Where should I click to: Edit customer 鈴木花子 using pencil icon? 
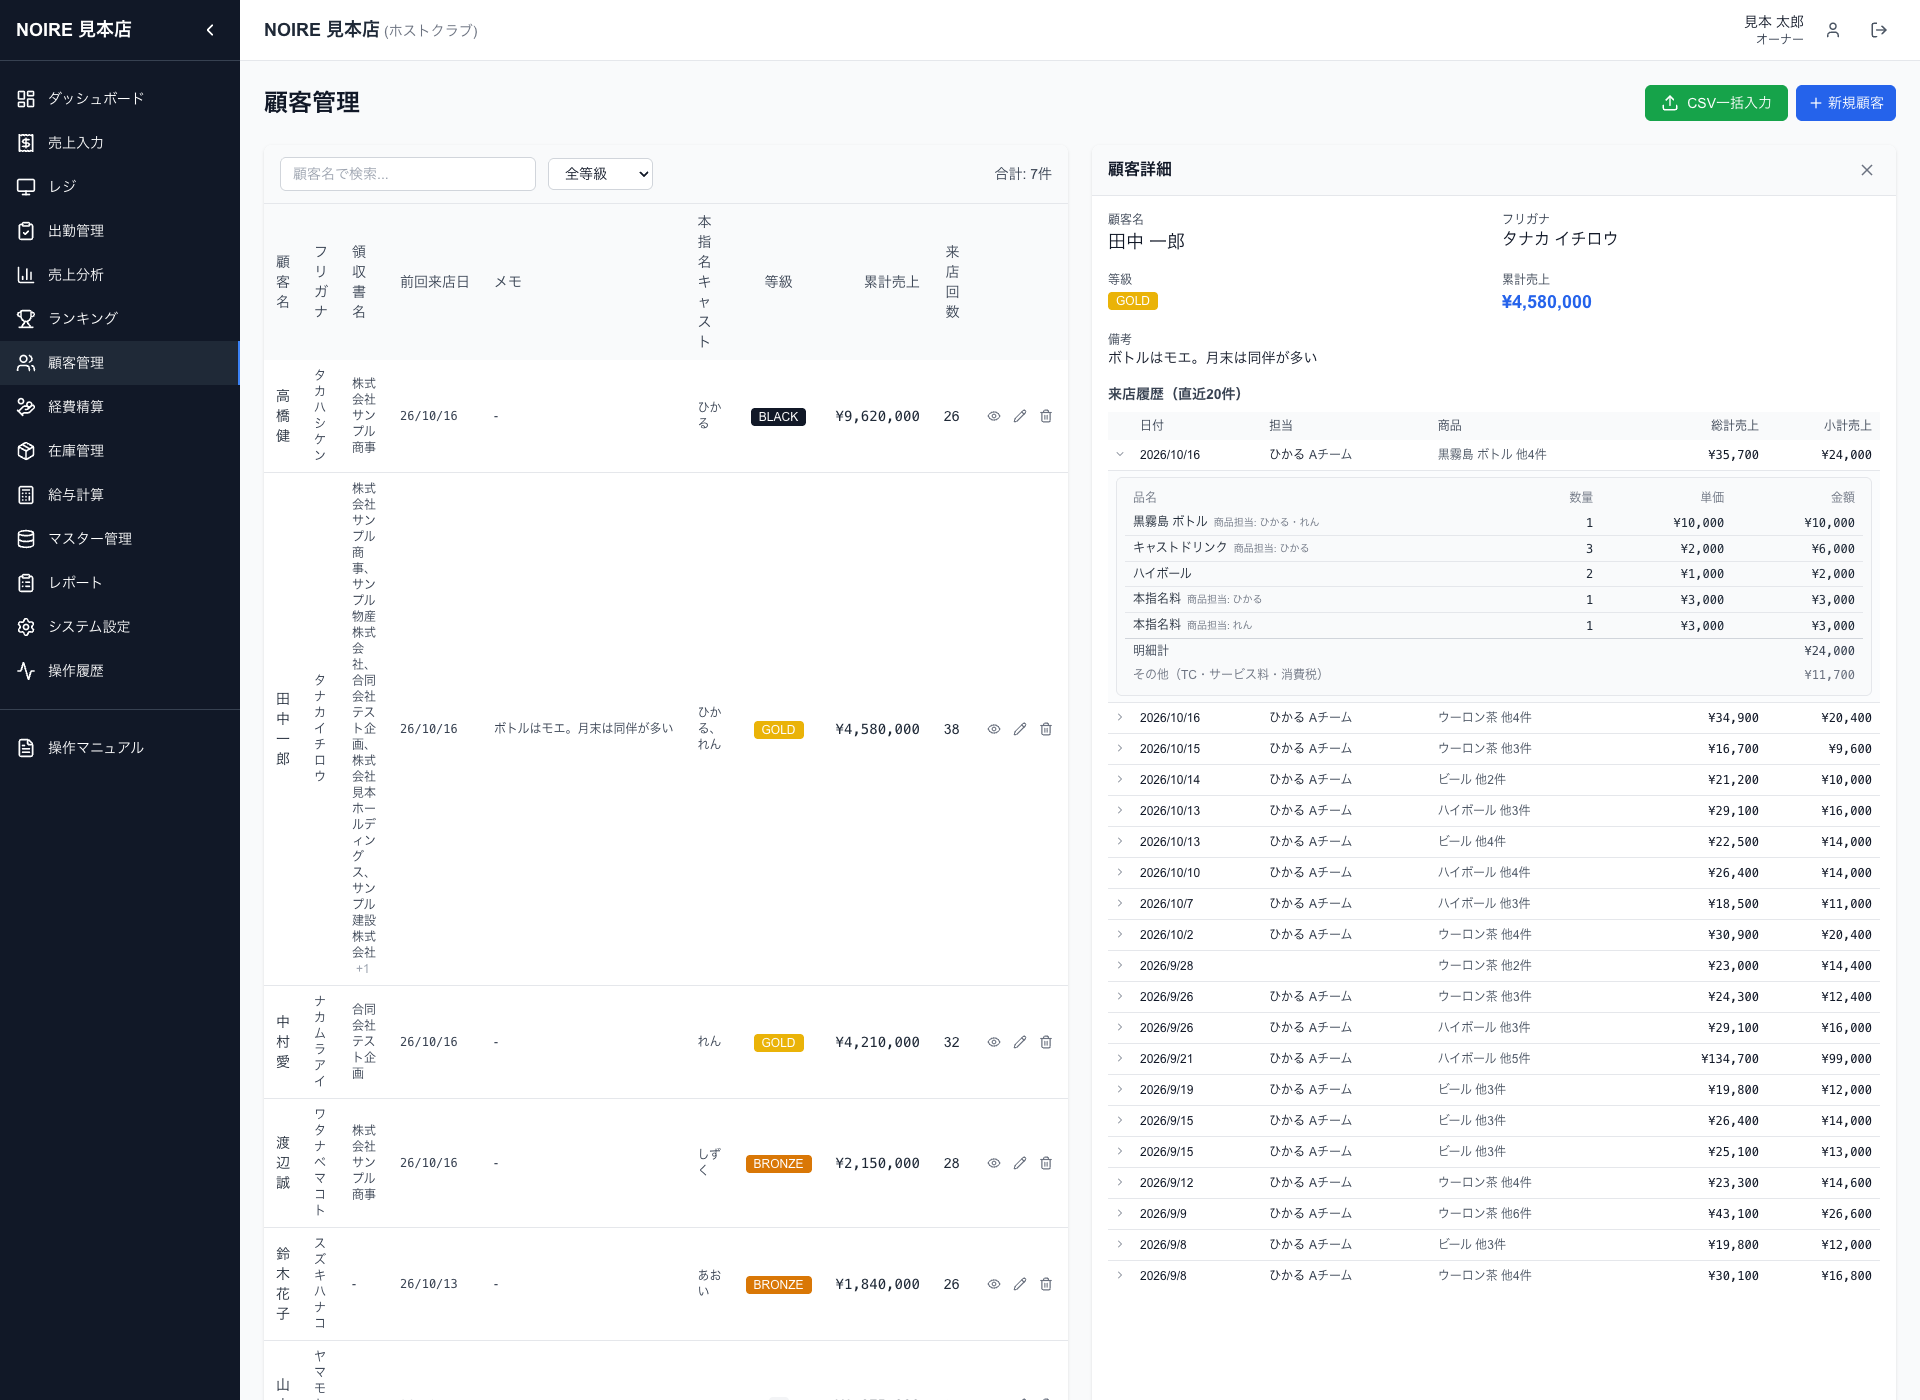1020,1284
